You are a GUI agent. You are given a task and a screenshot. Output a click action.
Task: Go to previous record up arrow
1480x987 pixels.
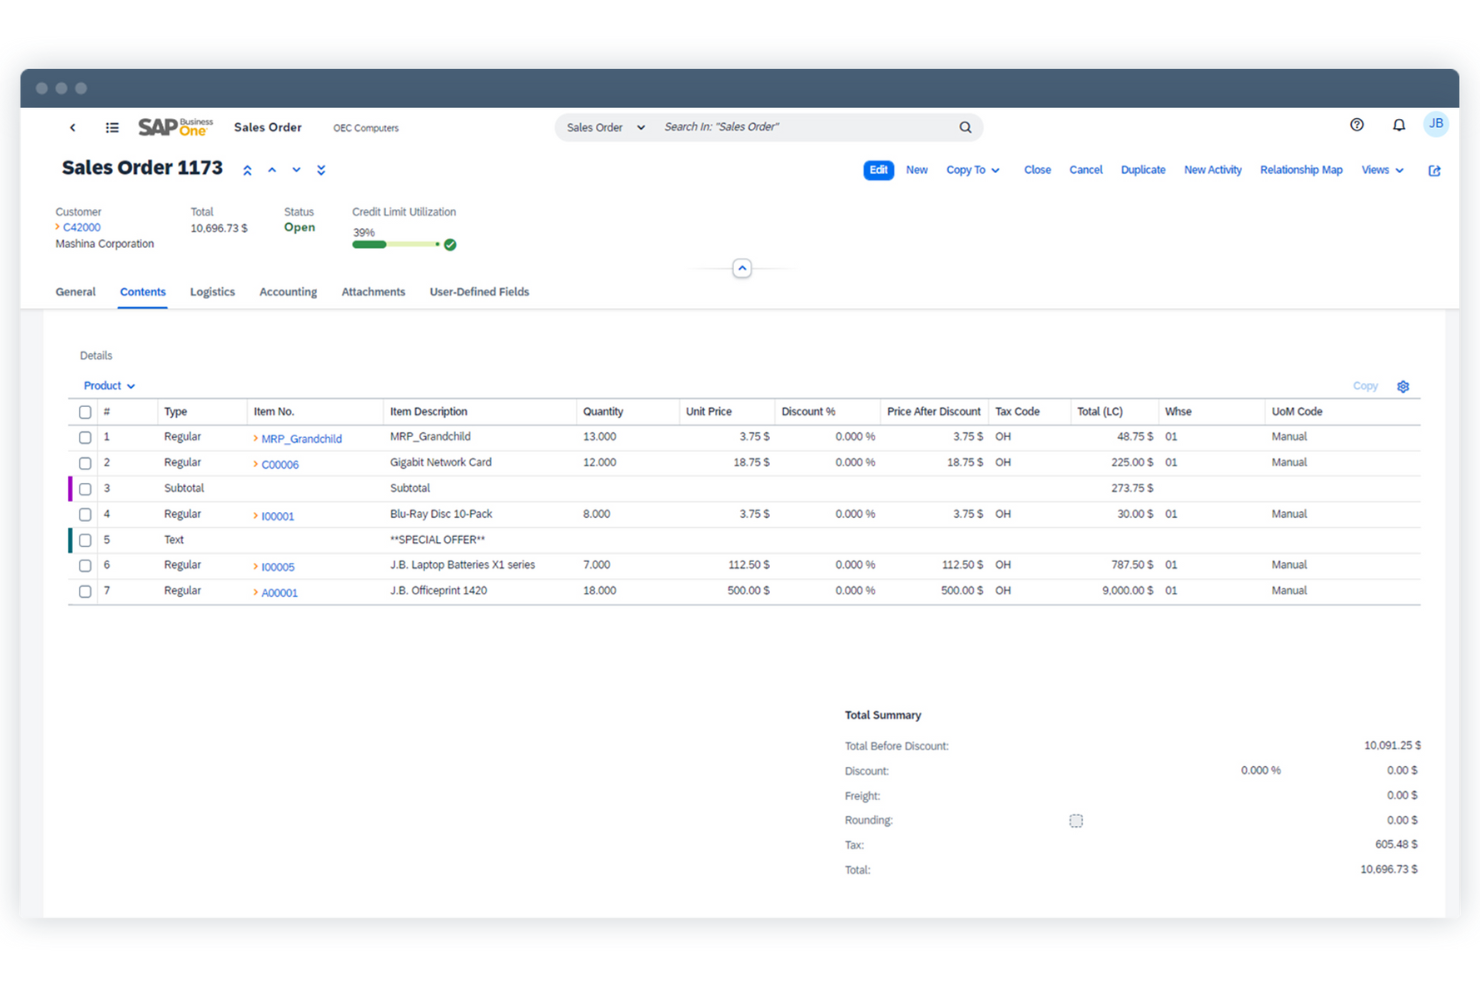pos(272,170)
